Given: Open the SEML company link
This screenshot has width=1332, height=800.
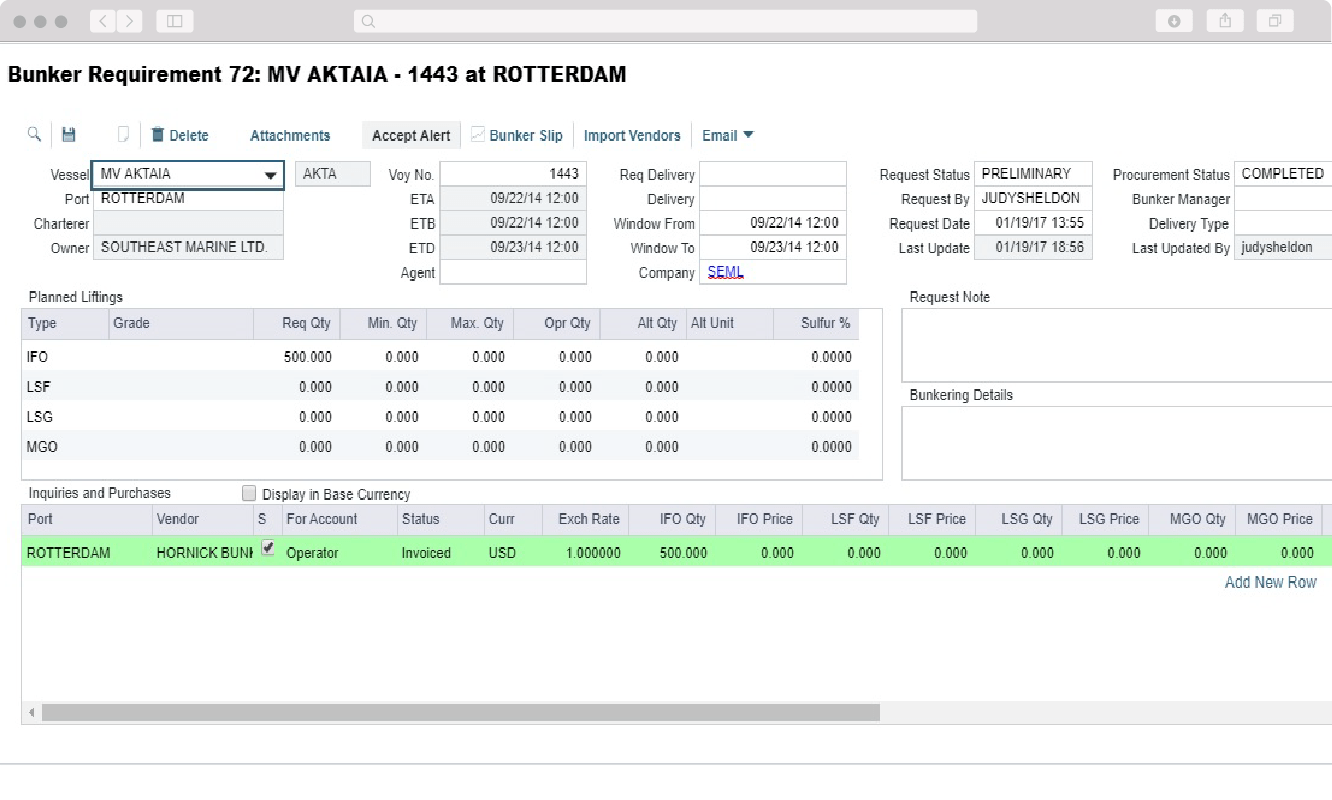Looking at the screenshot, I should pos(726,271).
